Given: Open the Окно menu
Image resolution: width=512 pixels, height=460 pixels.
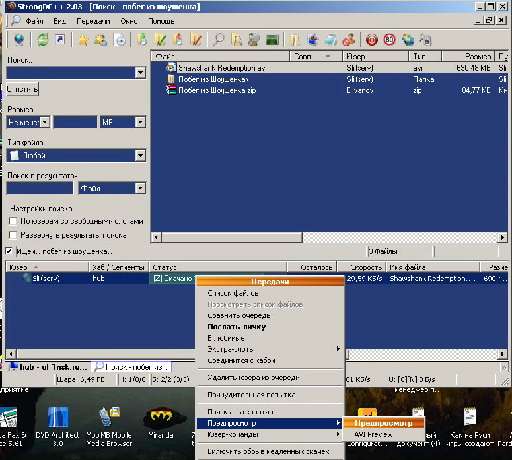Looking at the screenshot, I should coord(129,21).
